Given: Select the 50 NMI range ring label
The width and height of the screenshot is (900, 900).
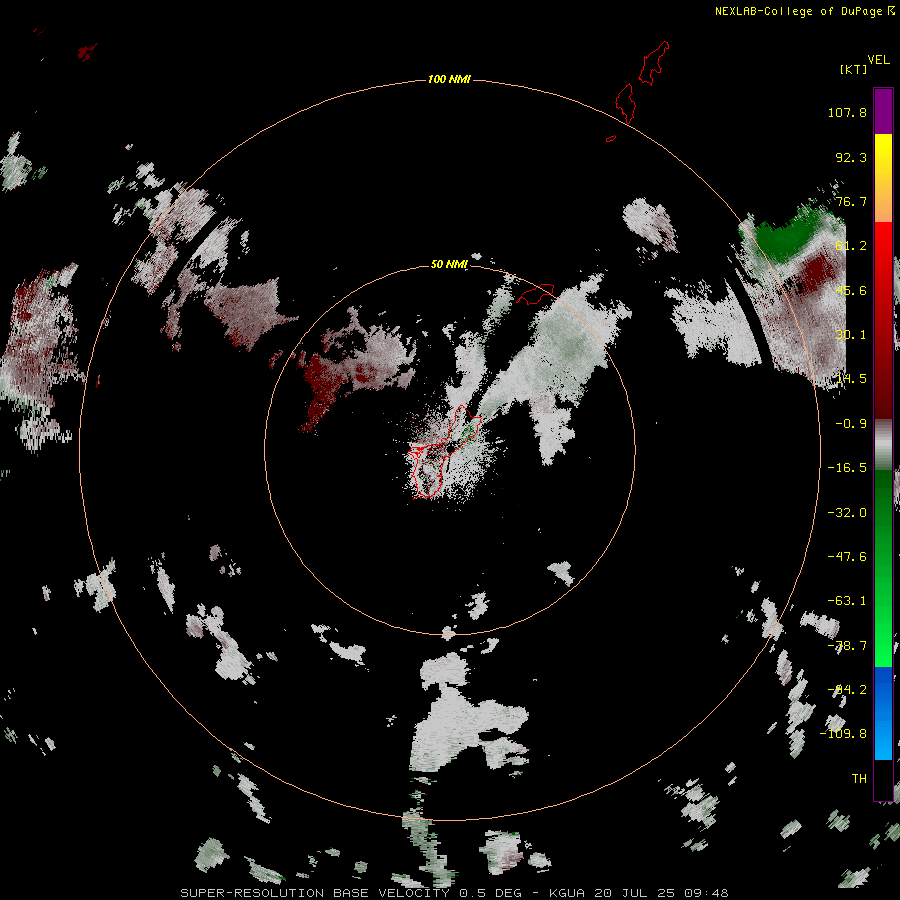Looking at the screenshot, I should pos(449,264).
